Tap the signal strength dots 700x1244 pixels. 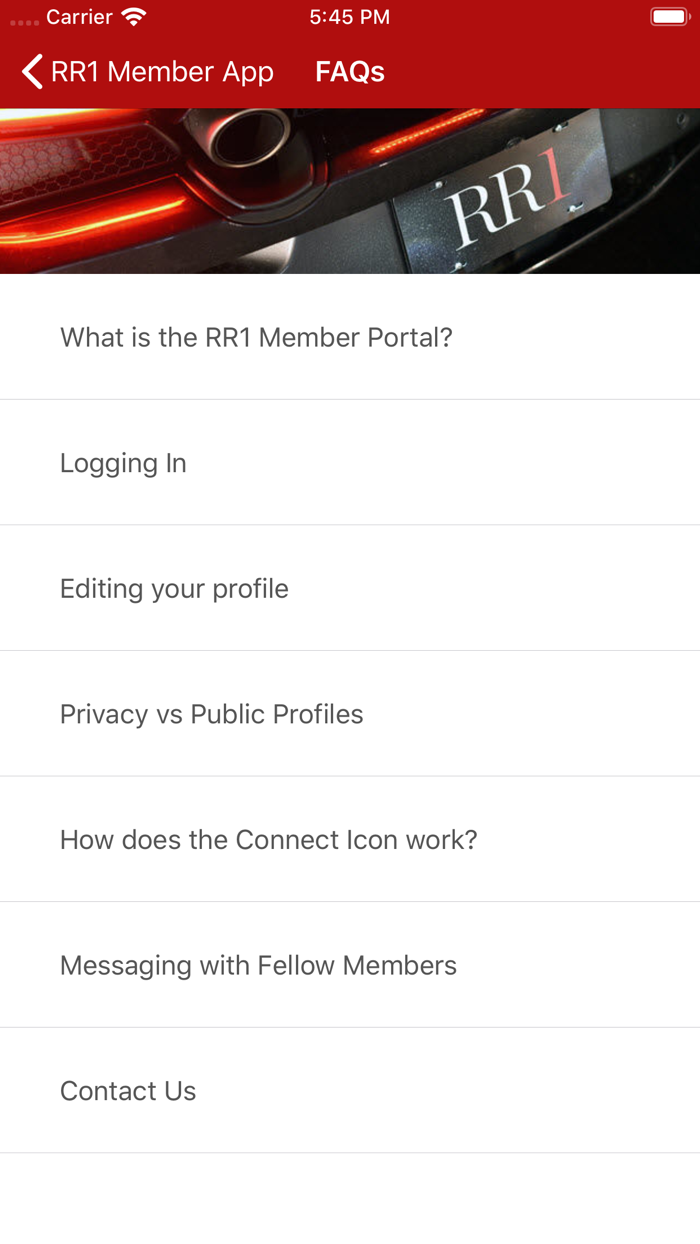pyautogui.click(x=23, y=19)
